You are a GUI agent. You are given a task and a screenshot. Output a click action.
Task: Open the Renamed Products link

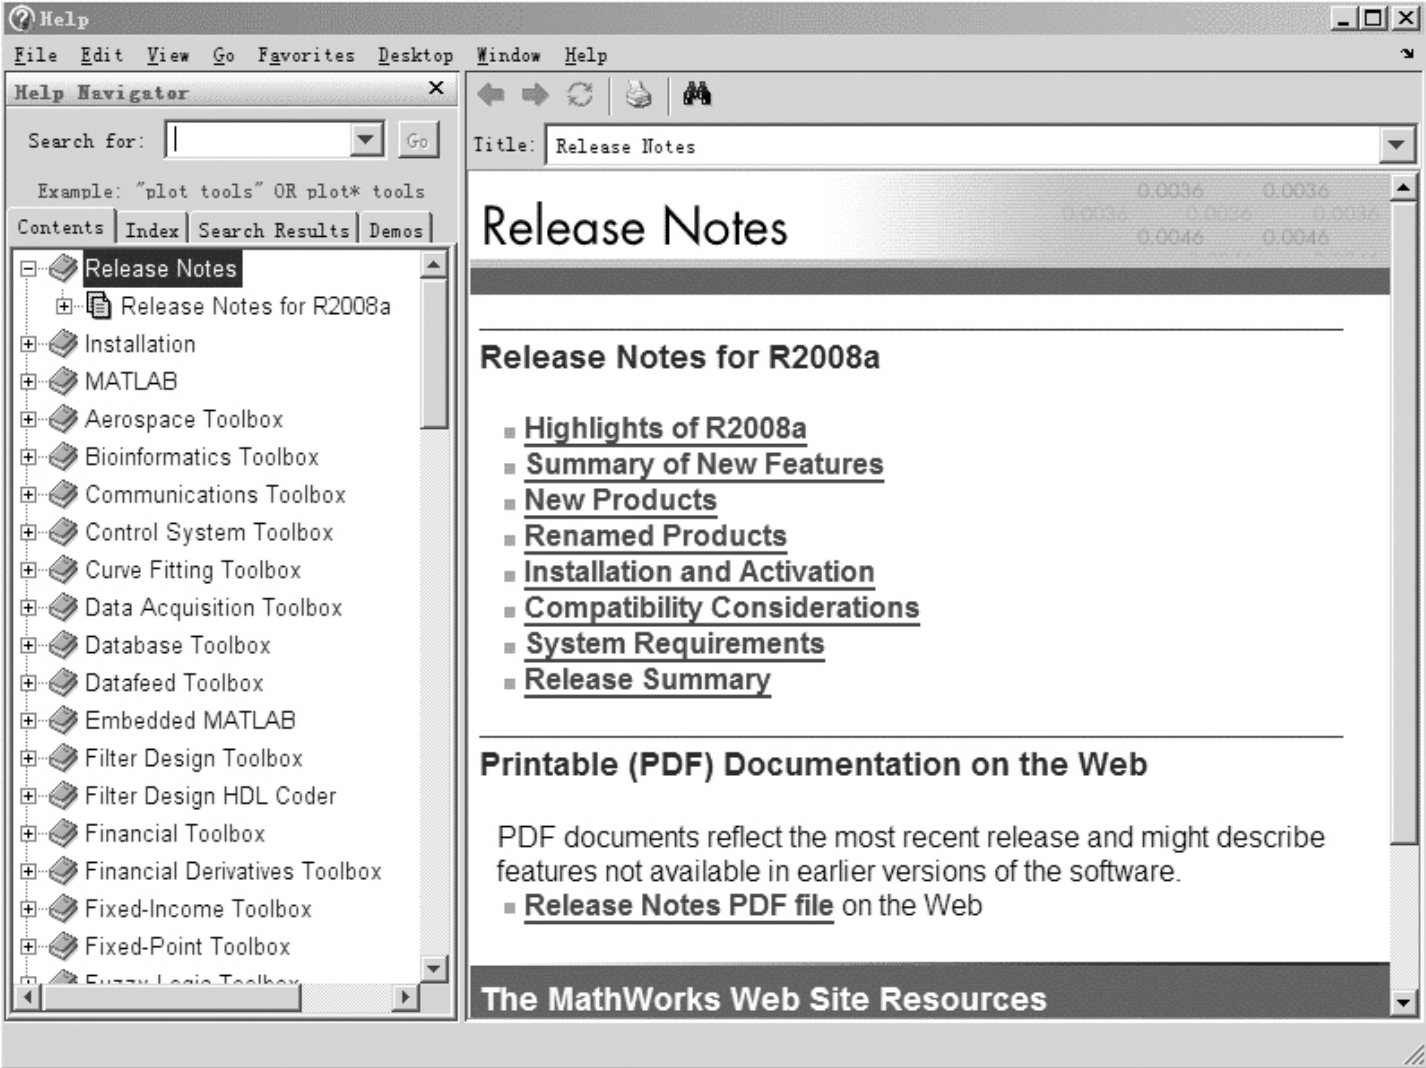pos(656,537)
